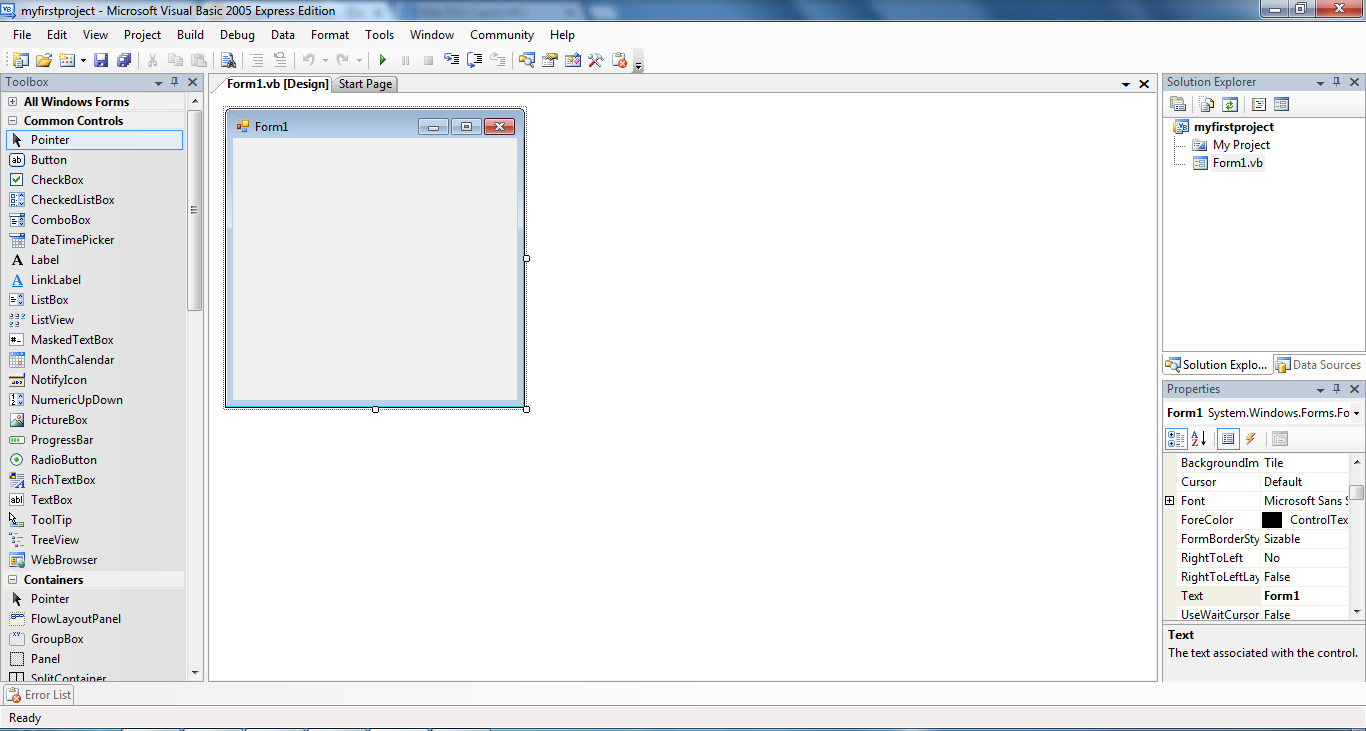Switch to the Data Sources panel

point(1318,364)
